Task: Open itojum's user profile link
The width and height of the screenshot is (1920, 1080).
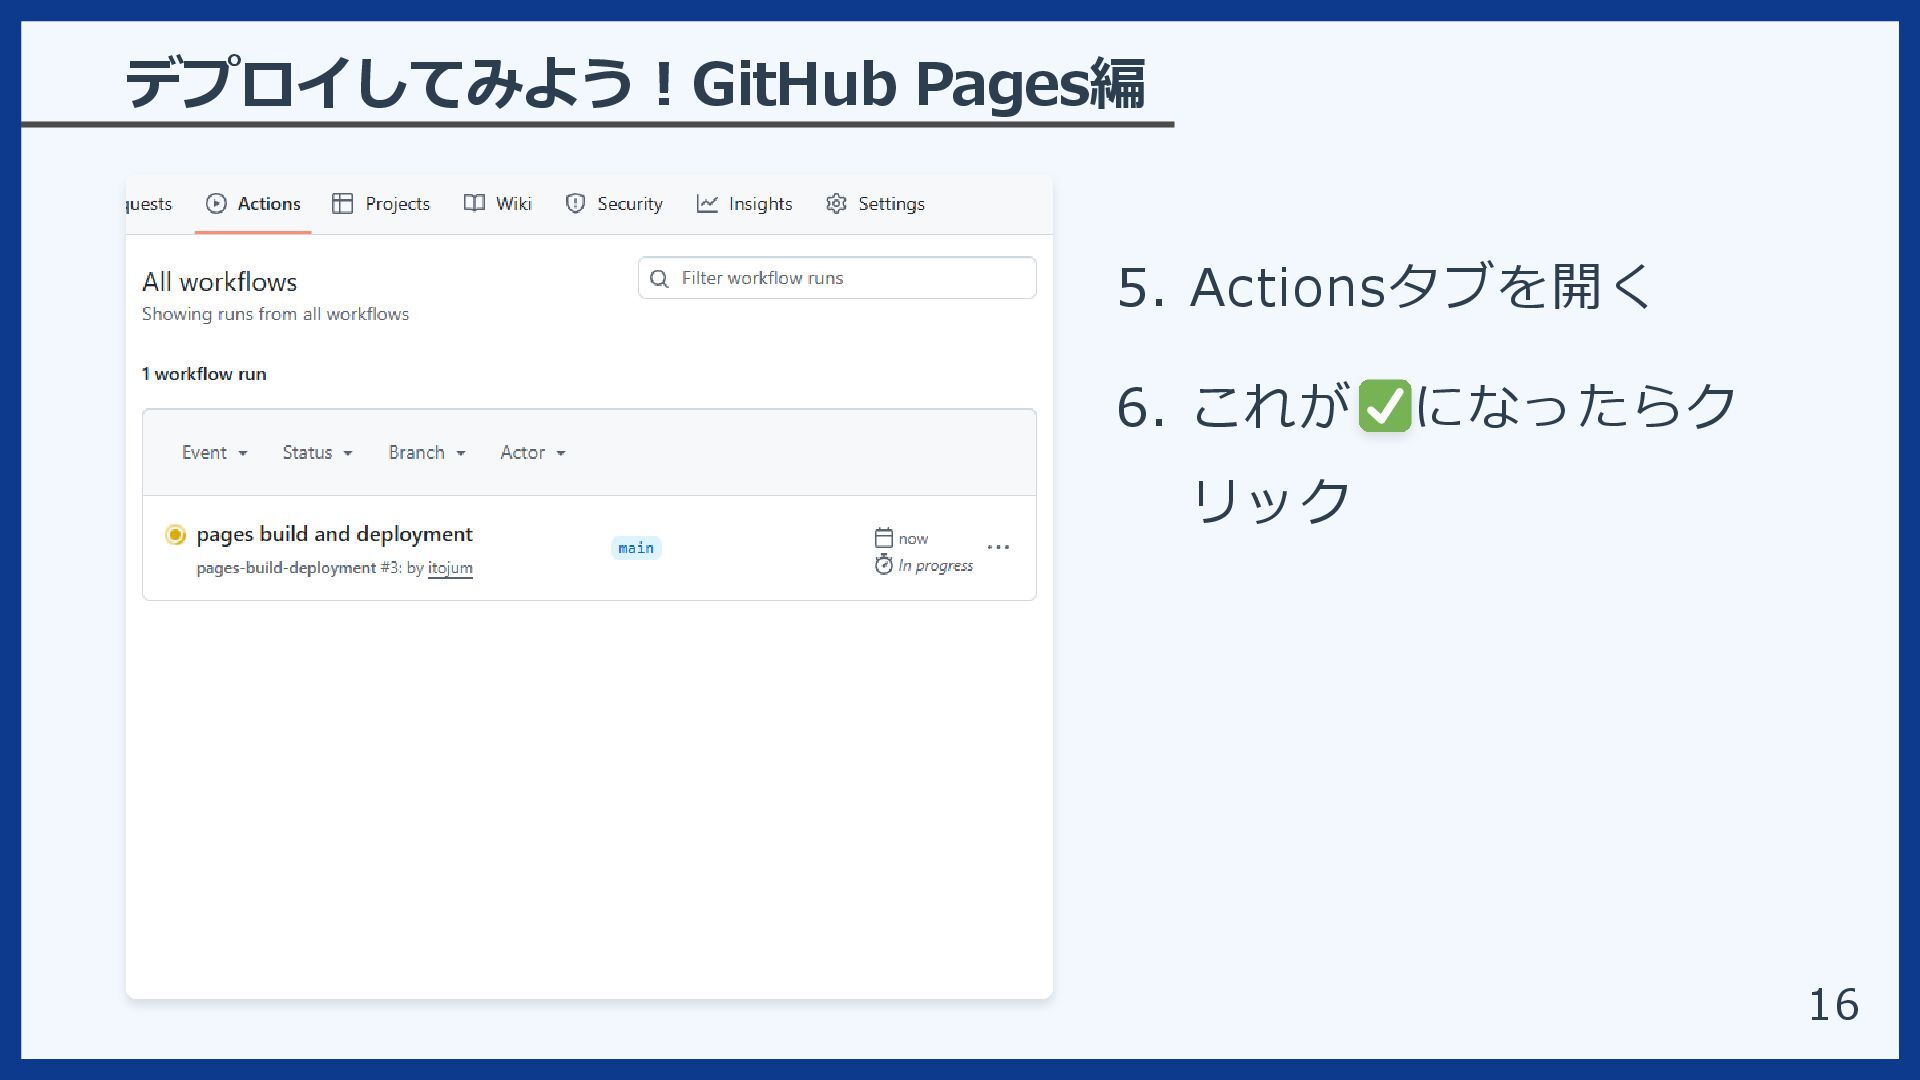Action: (x=450, y=568)
